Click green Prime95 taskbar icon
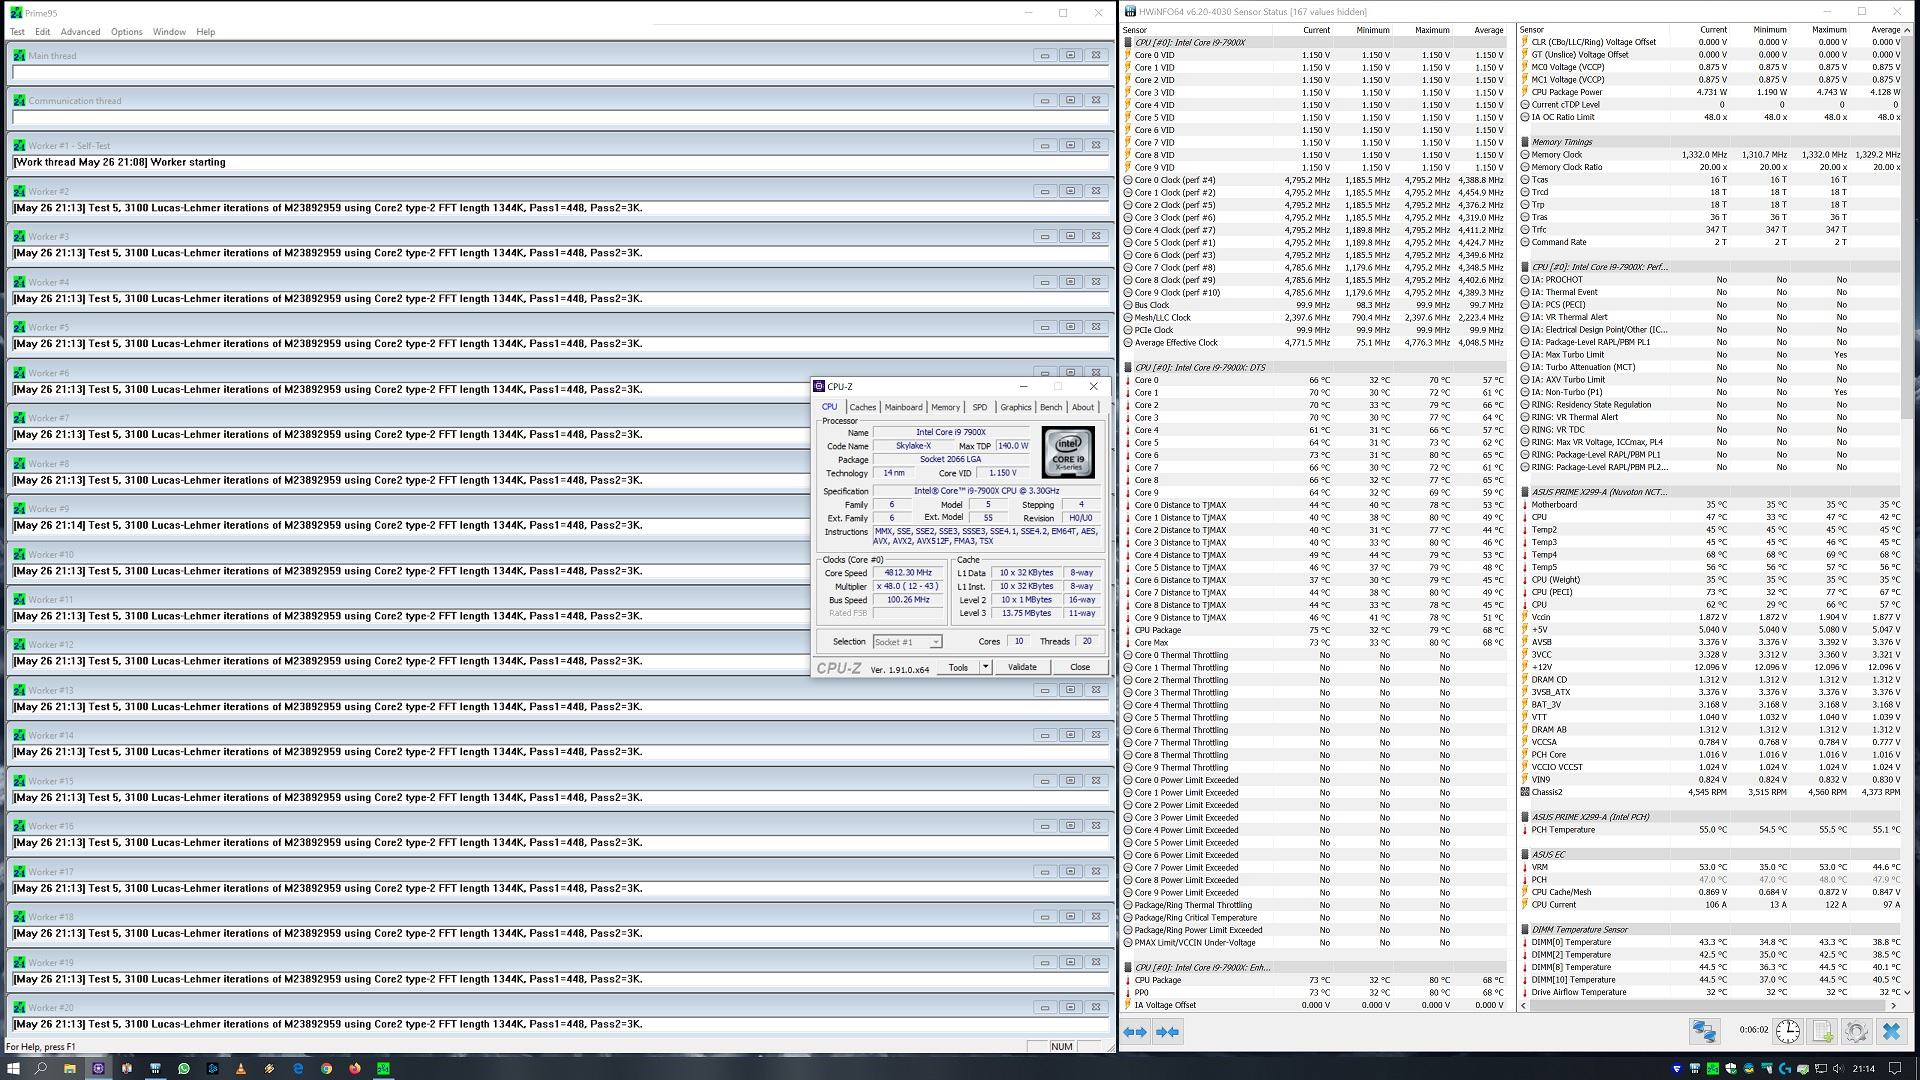Image resolution: width=1920 pixels, height=1080 pixels. pyautogui.click(x=383, y=1068)
